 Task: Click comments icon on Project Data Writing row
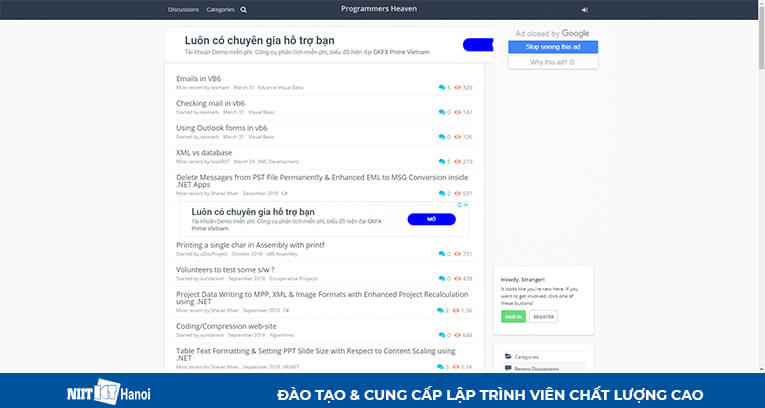440,310
